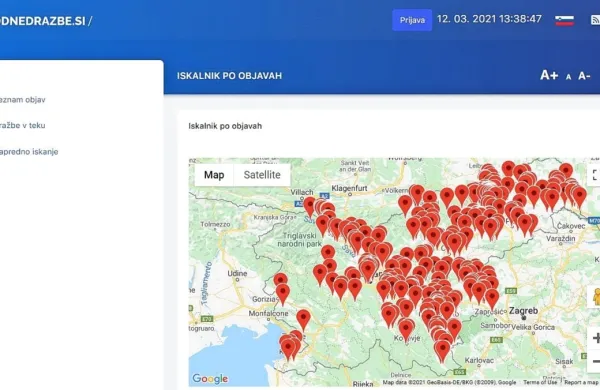Click the date and time display
The width and height of the screenshot is (600, 390).
489,19
